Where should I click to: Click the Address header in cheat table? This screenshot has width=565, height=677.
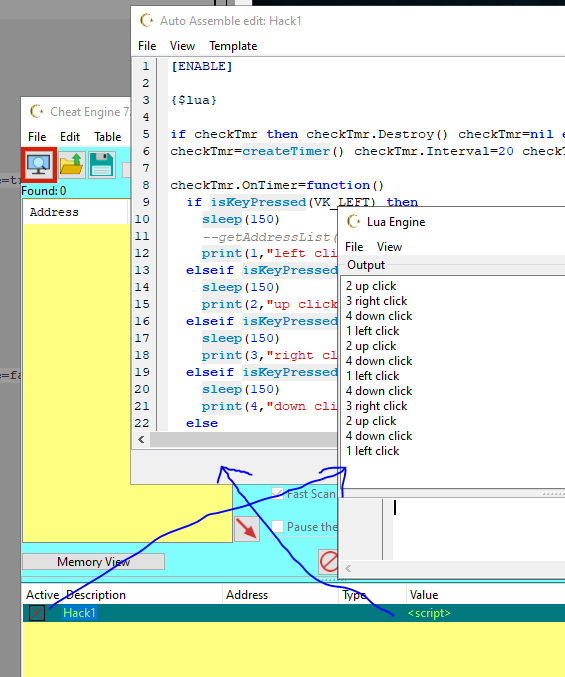(x=280, y=595)
